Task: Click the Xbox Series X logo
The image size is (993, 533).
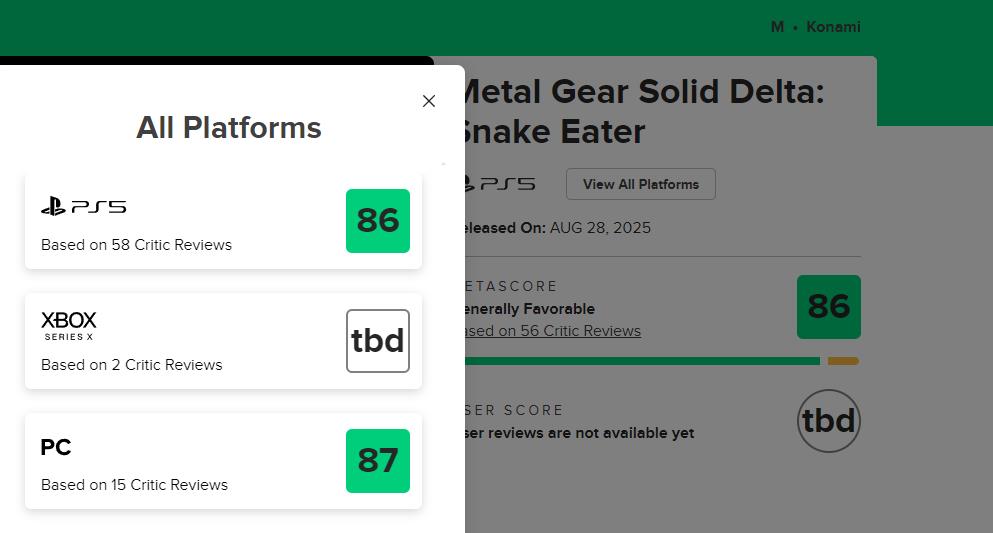Action: pos(69,325)
